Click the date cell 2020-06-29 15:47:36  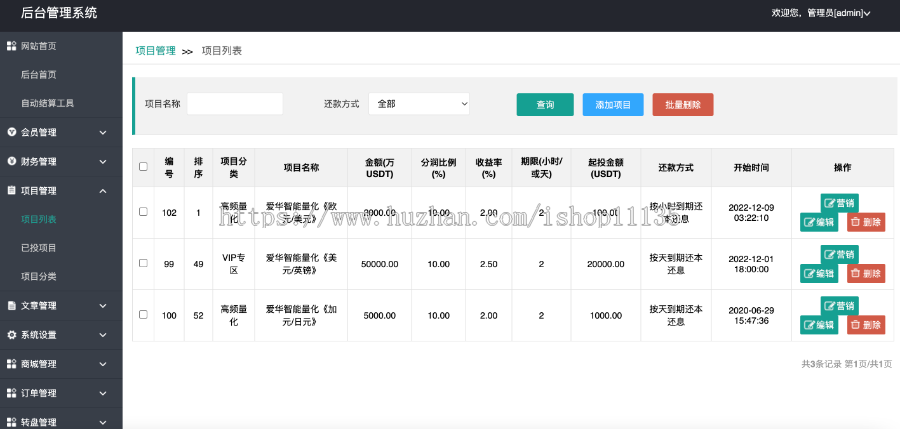(751, 315)
